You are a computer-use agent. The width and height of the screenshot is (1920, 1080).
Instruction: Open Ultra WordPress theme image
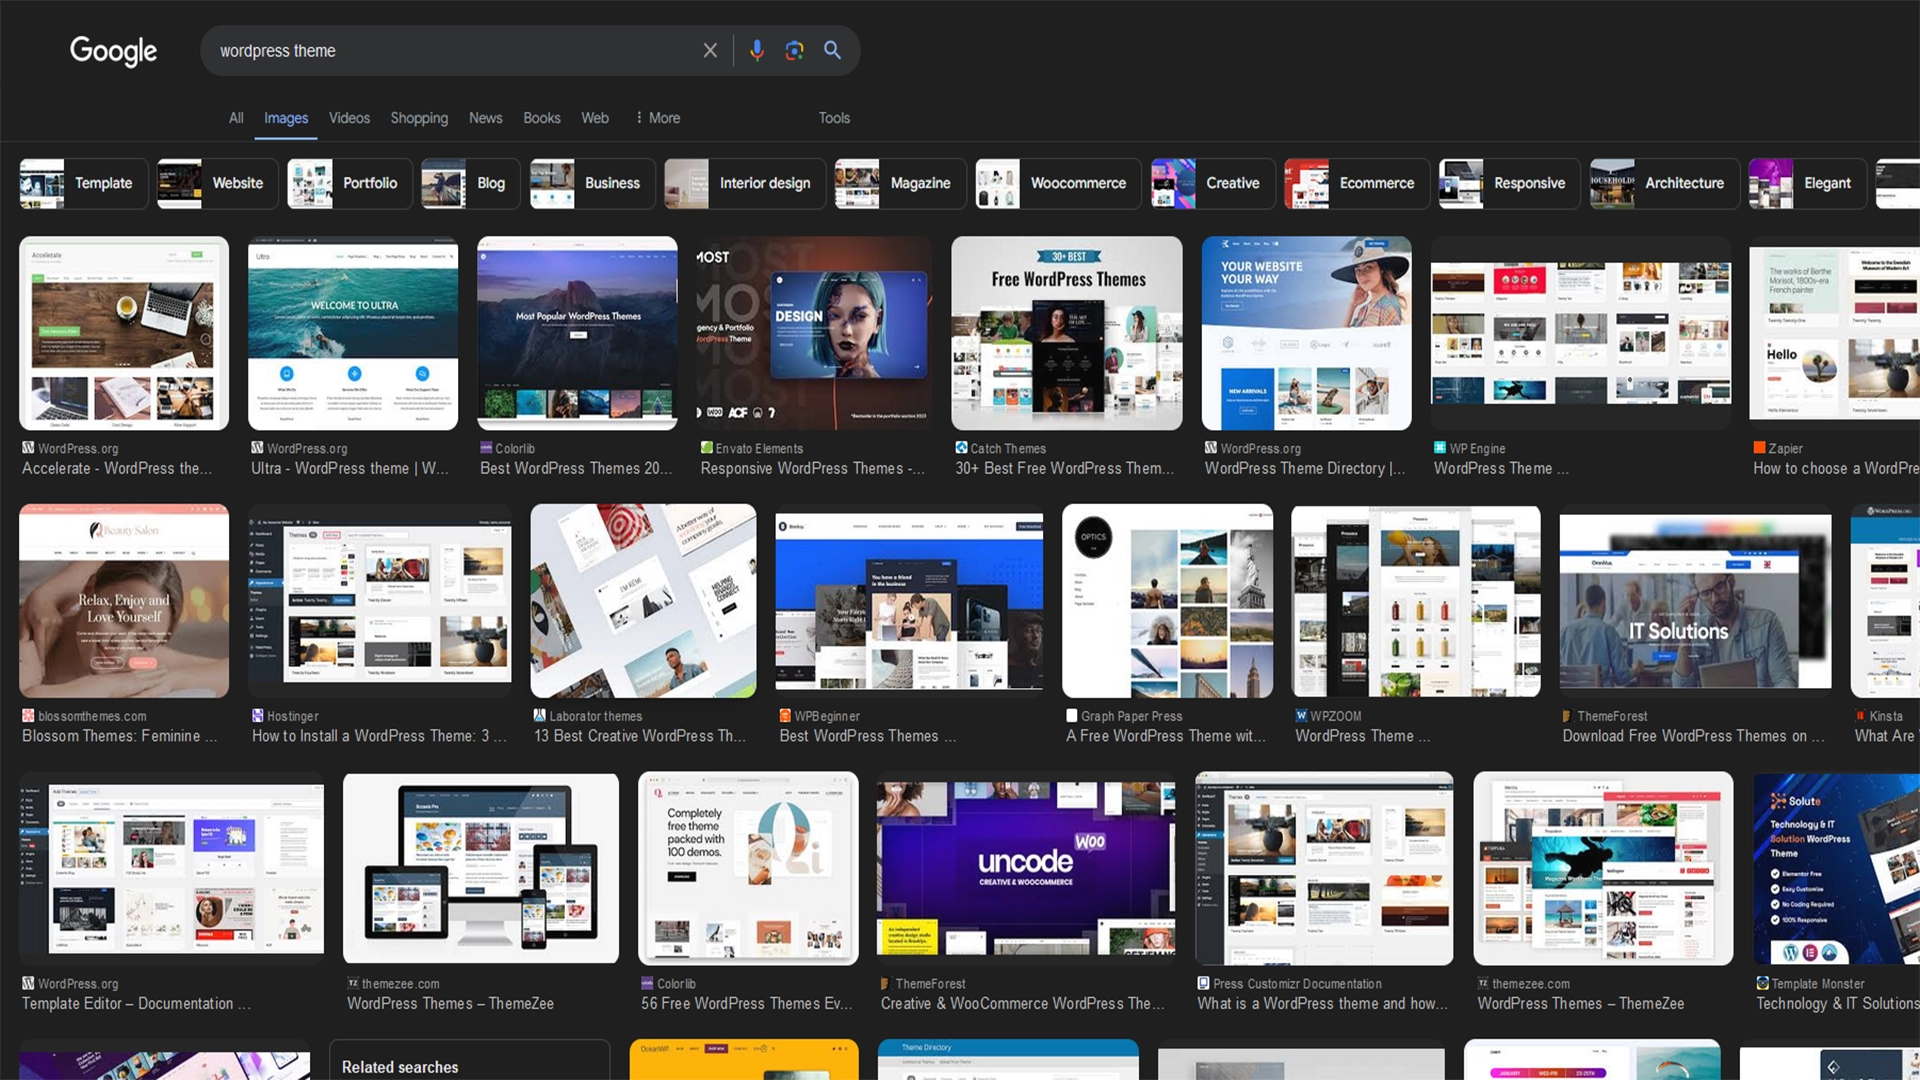pos(352,332)
